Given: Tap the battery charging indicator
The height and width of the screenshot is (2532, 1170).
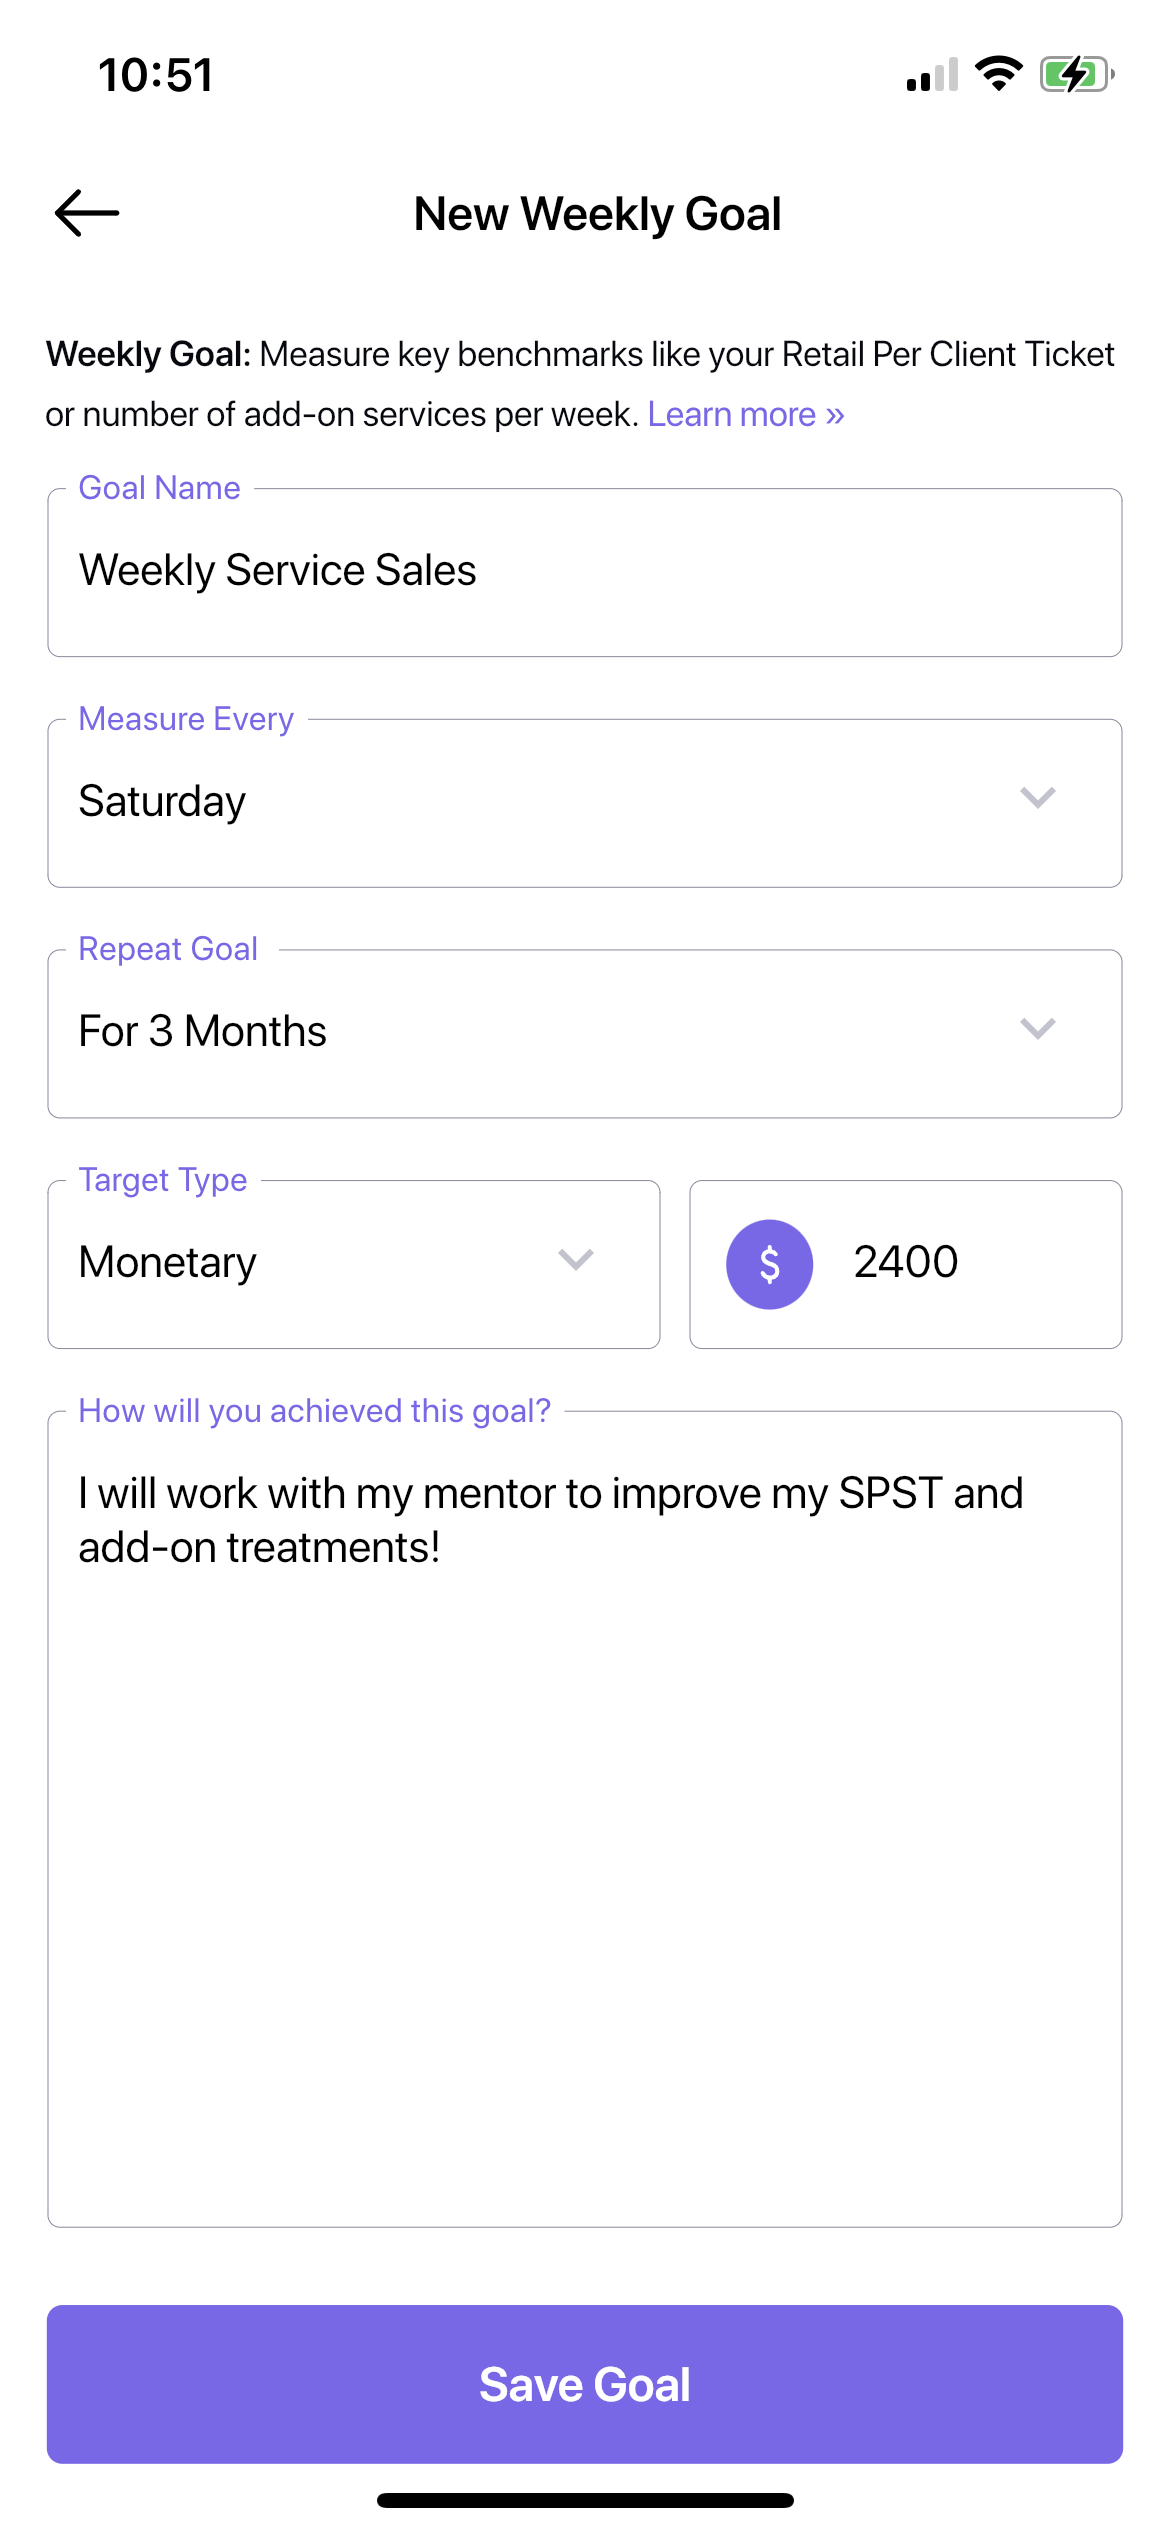Looking at the screenshot, I should click(1077, 74).
